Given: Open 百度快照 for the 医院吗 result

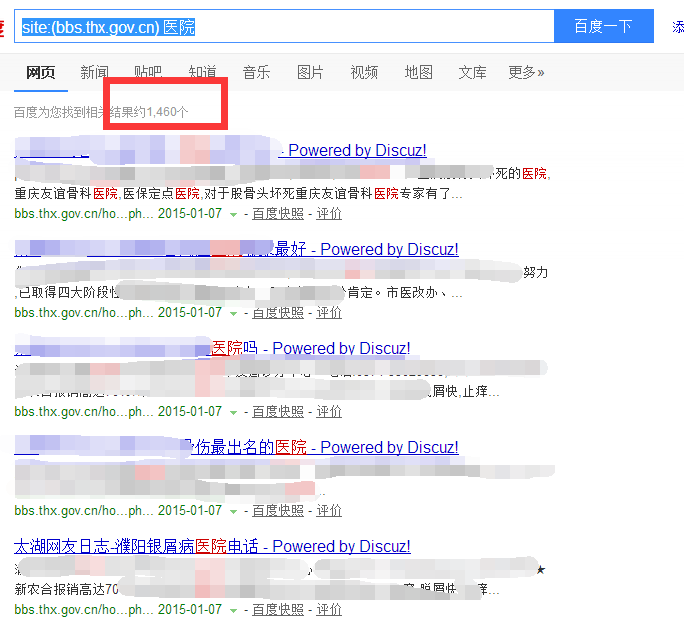Looking at the screenshot, I should coord(277,411).
